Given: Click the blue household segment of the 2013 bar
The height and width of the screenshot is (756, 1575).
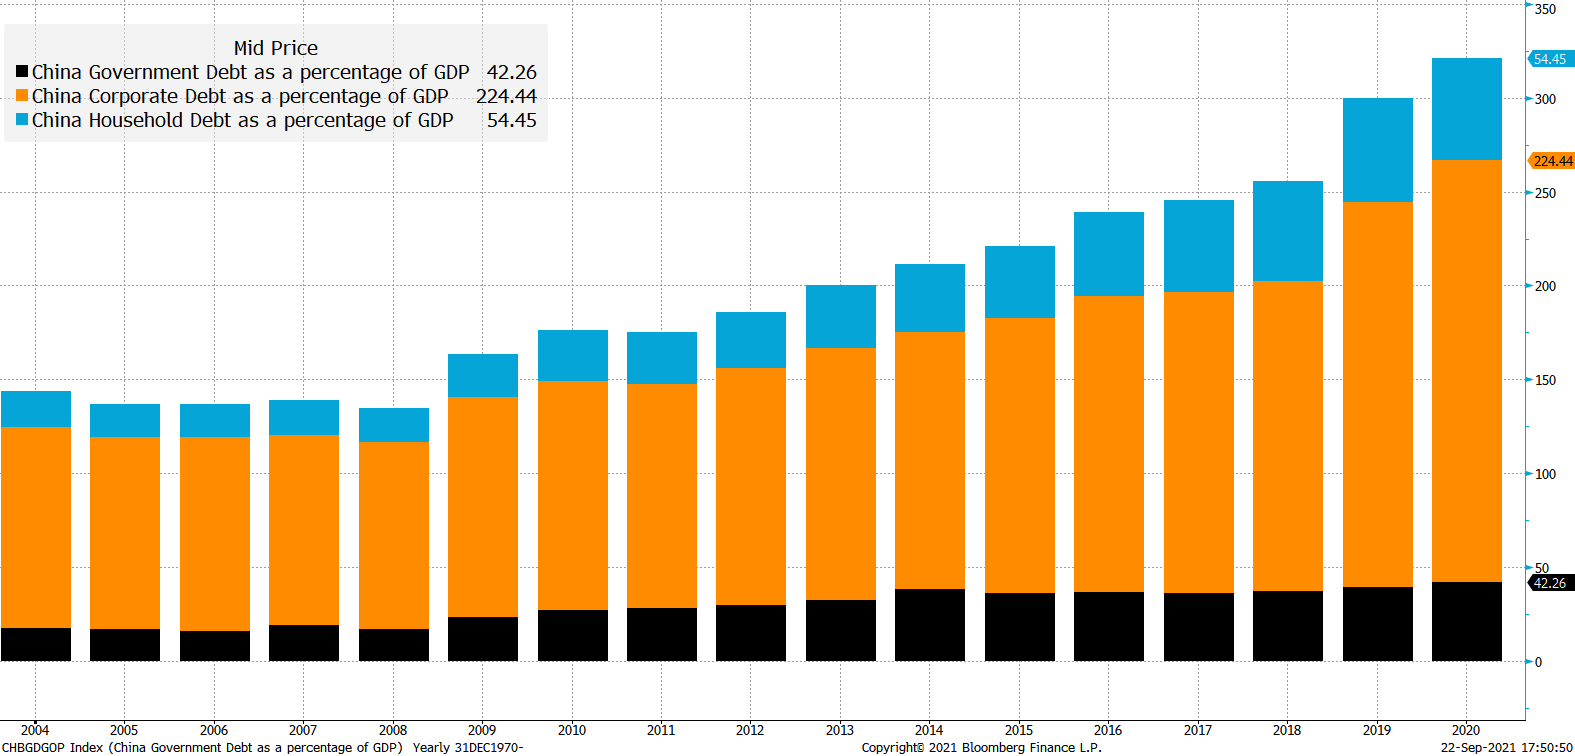Looking at the screenshot, I should pos(841,316).
